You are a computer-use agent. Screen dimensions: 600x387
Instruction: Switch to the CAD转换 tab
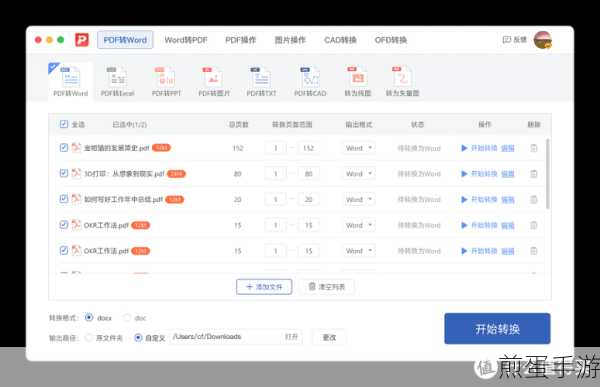340,40
